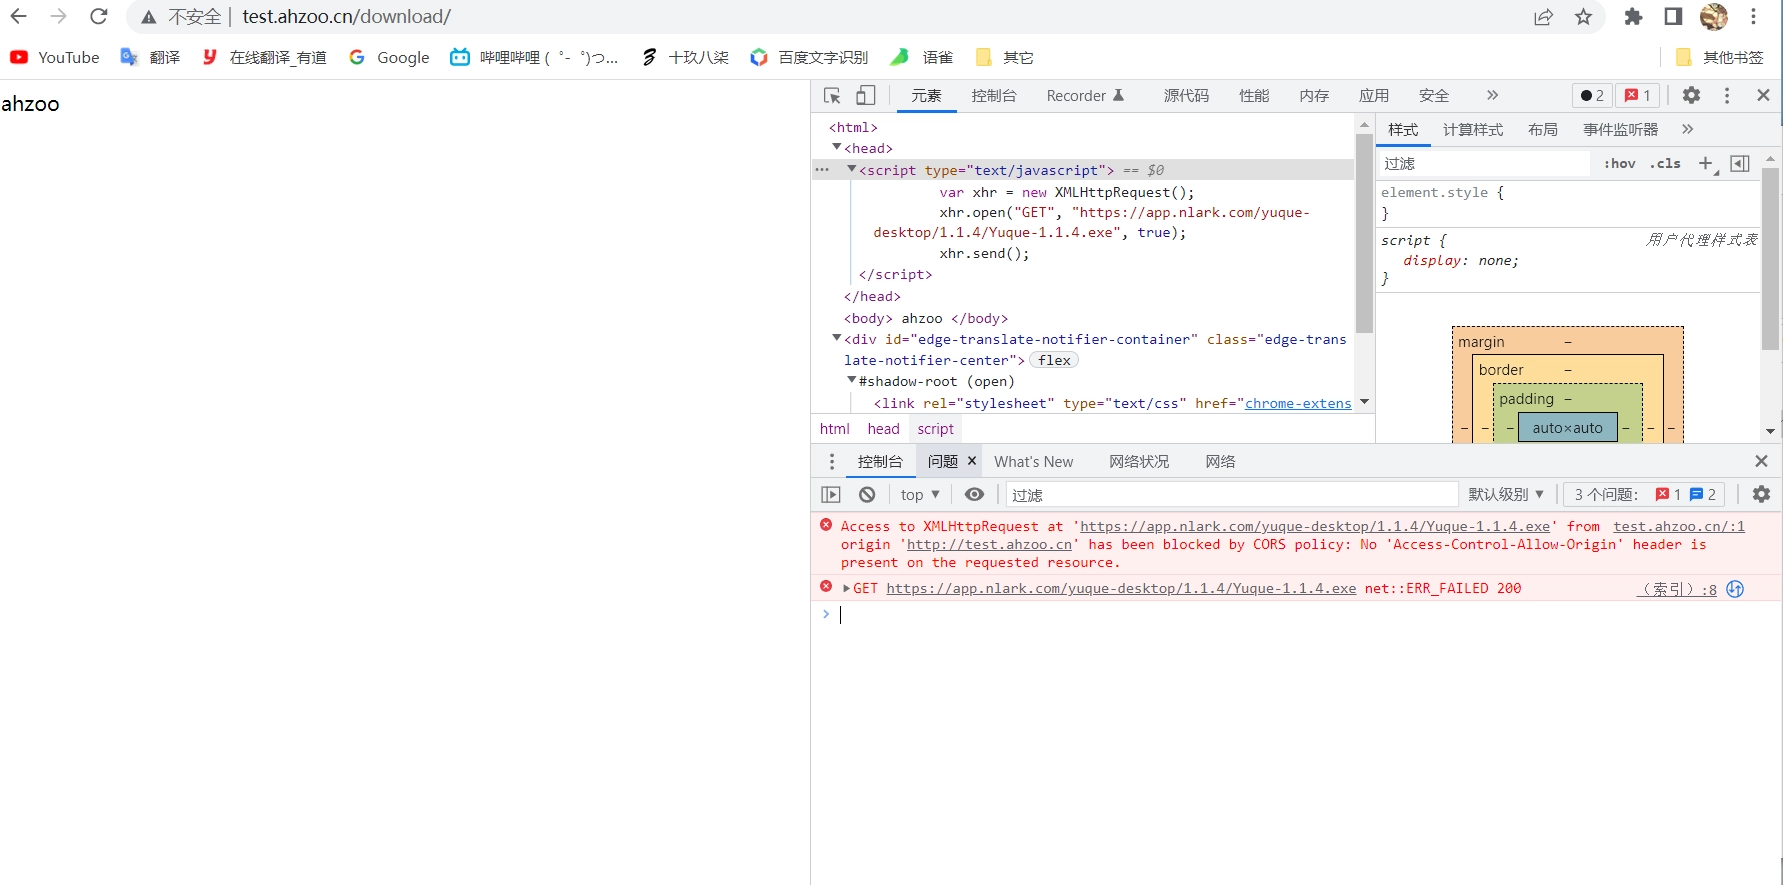This screenshot has width=1783, height=885.
Task: Open test.ahzoo.cn/:1 source link
Action: [1678, 527]
